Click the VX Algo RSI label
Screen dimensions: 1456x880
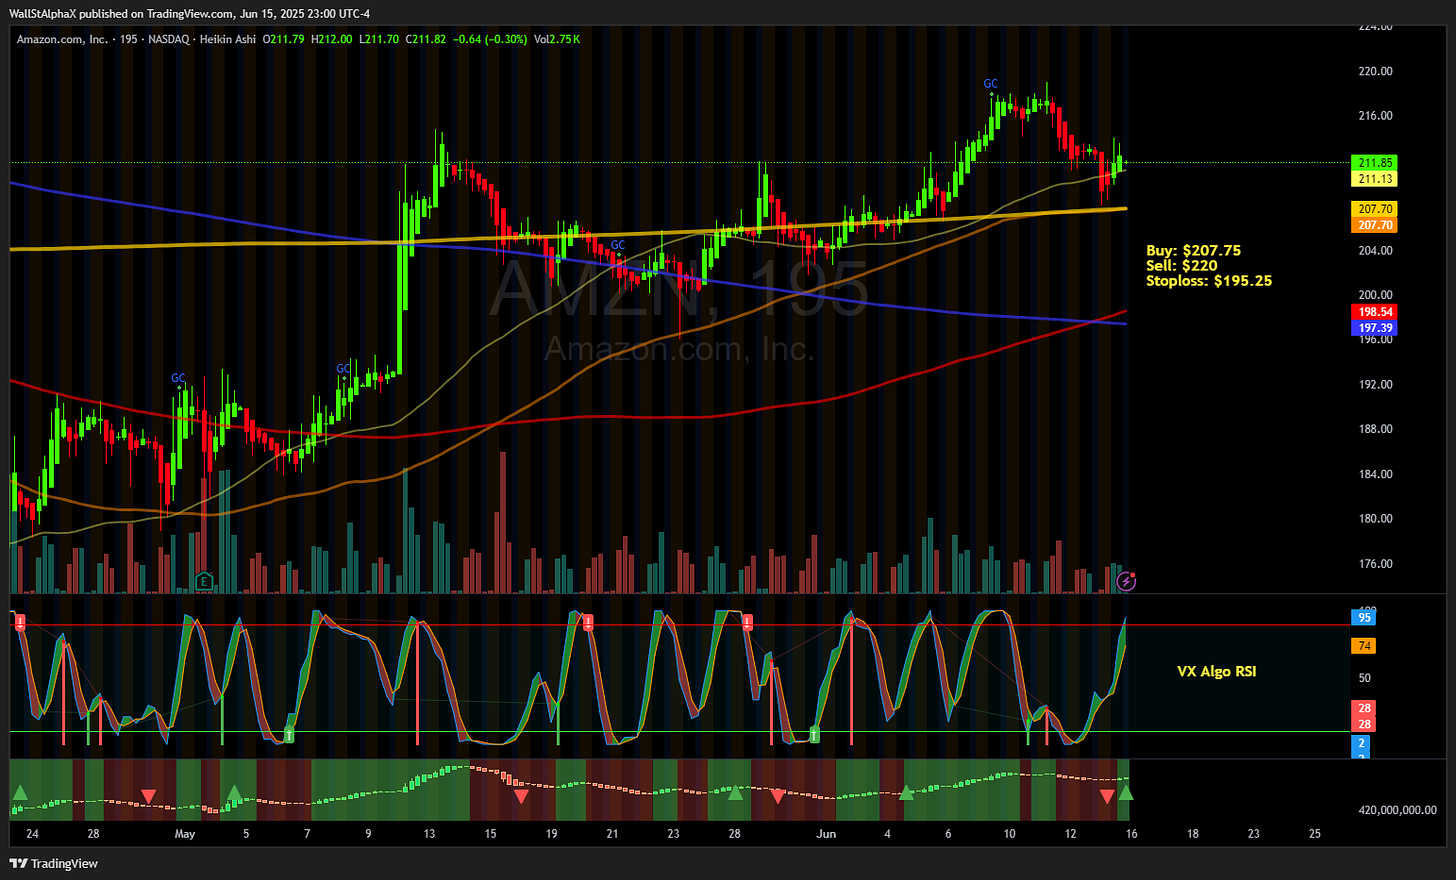coord(1216,671)
